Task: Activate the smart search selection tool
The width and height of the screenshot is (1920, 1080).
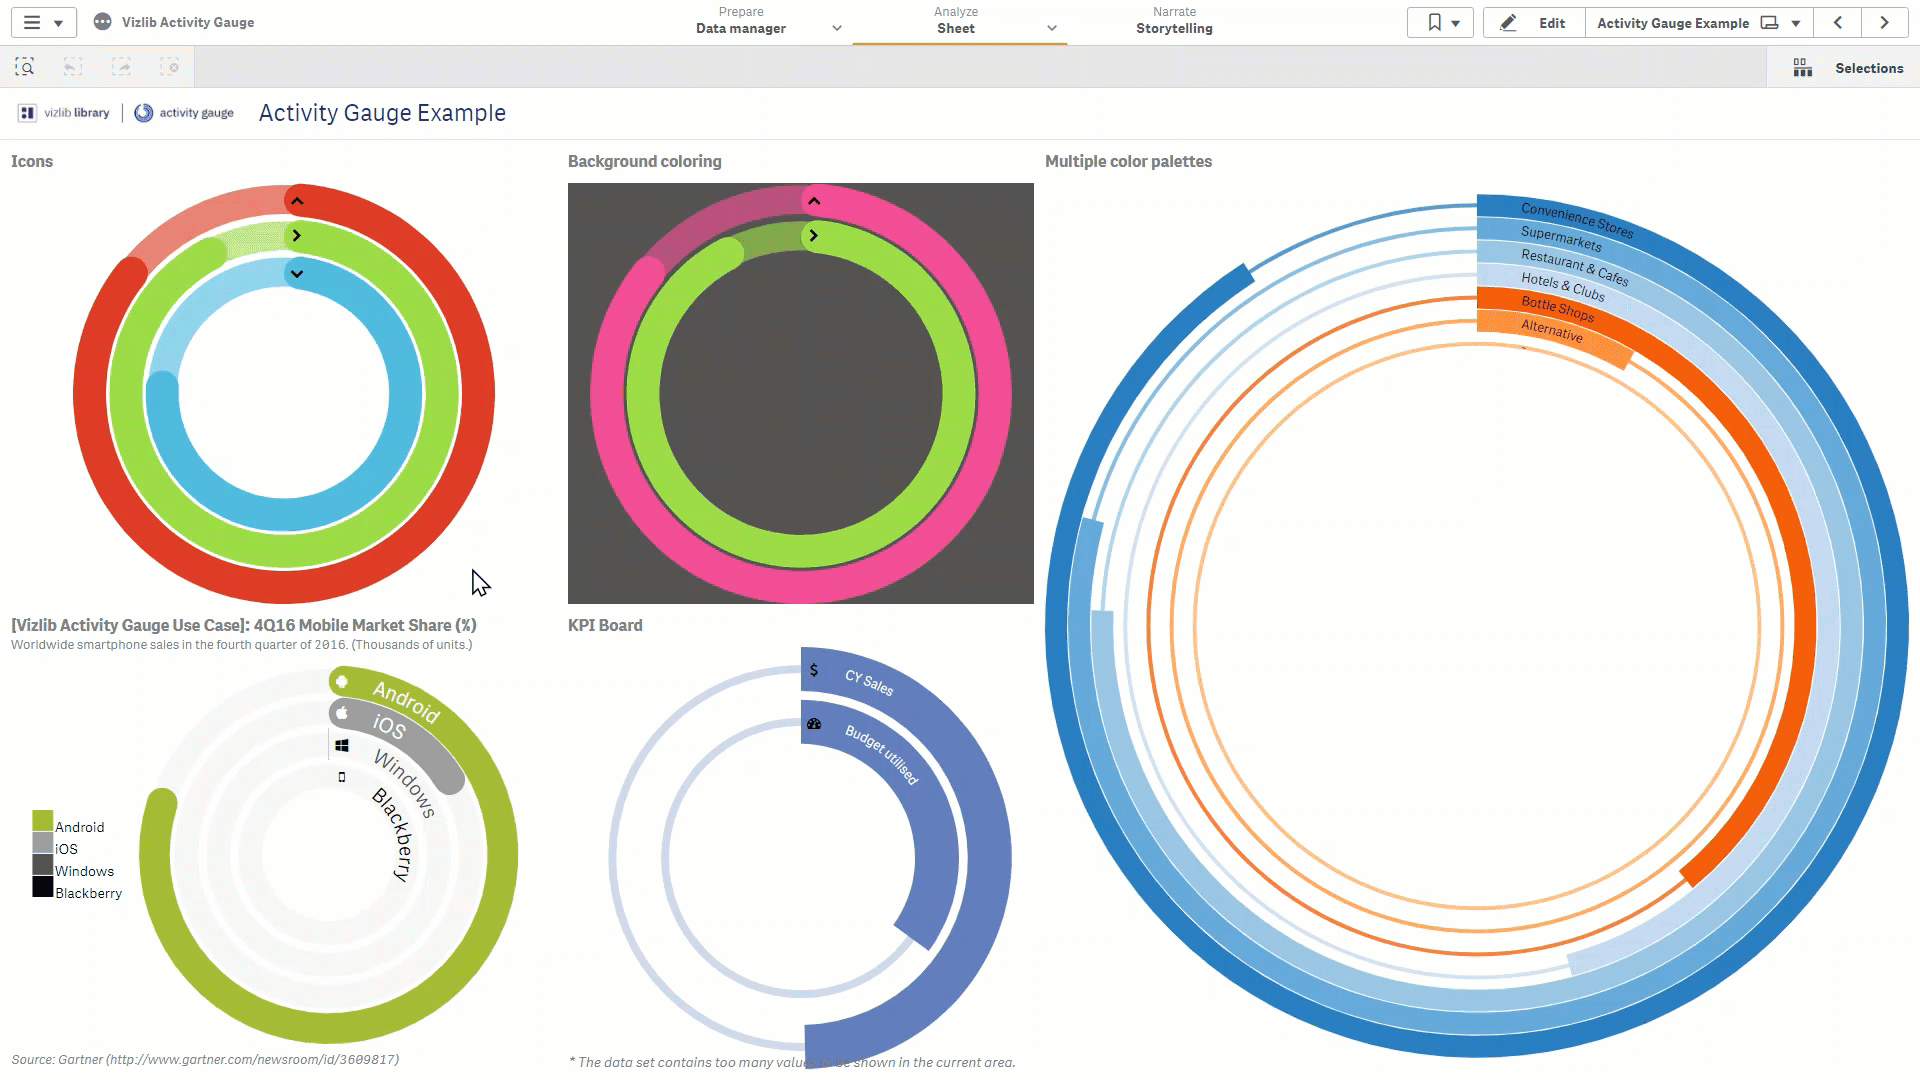Action: click(25, 67)
